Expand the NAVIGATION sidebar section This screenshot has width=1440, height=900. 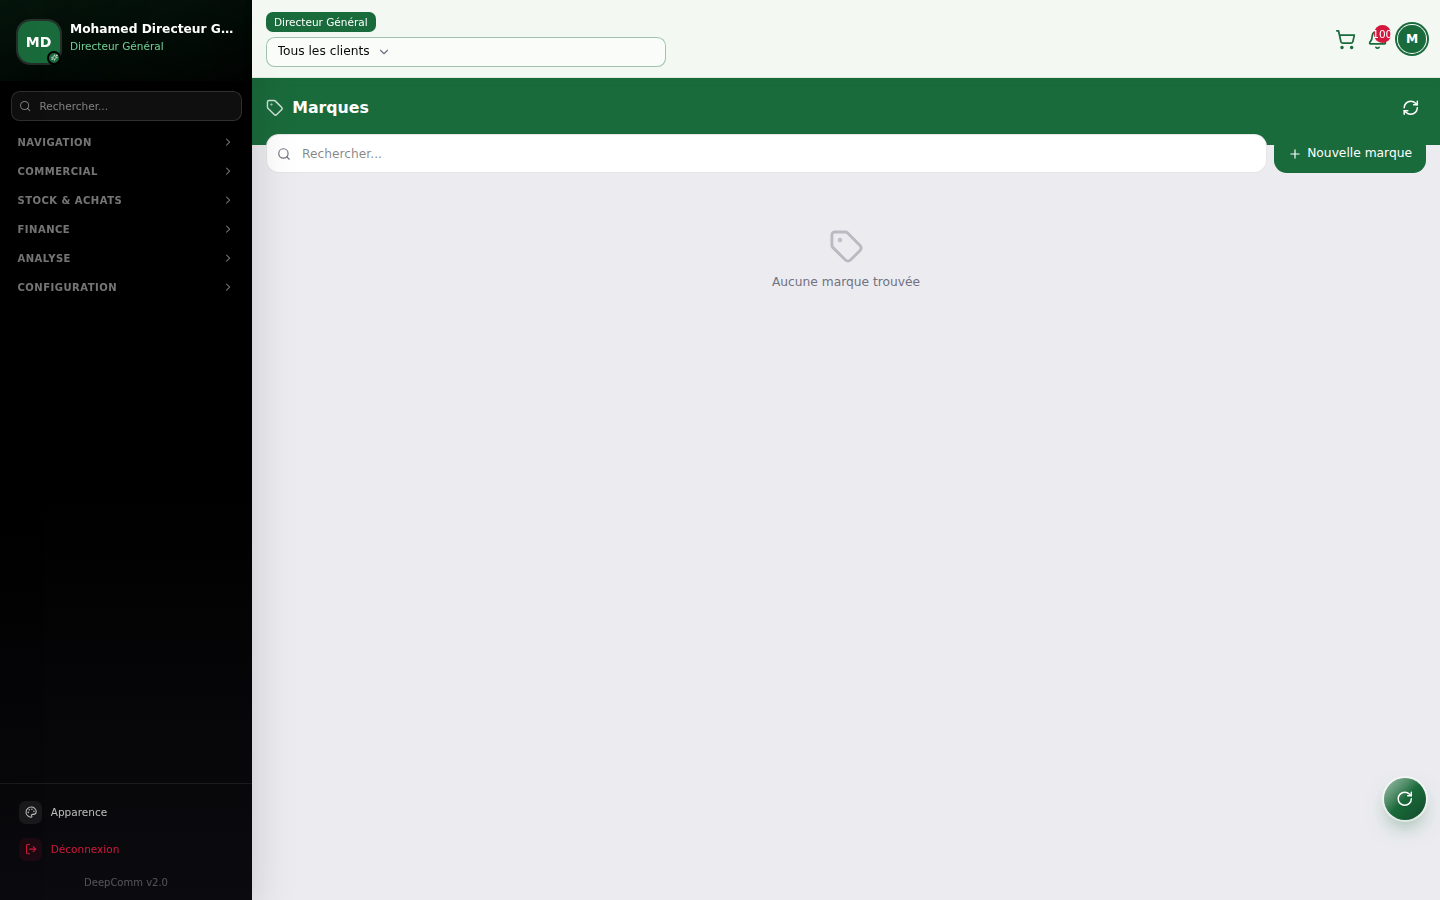point(125,142)
